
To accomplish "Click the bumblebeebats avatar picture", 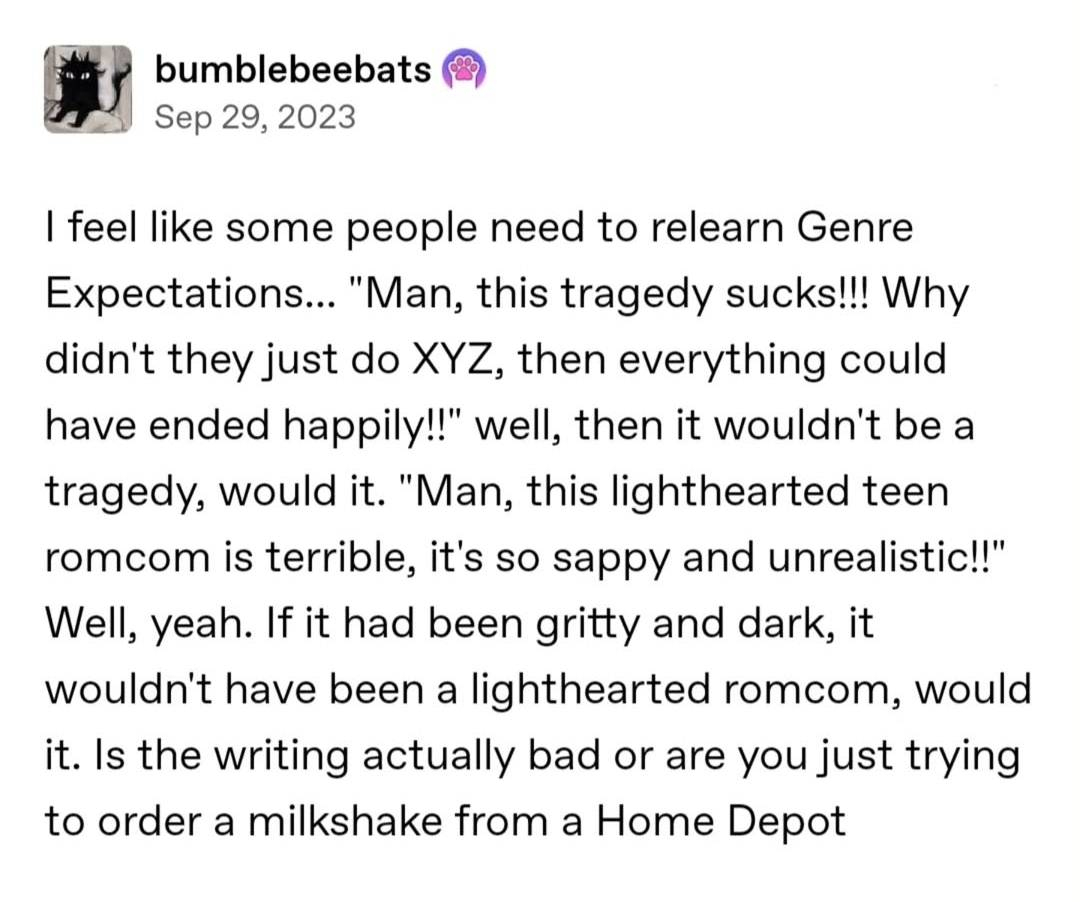I will 88,89.
